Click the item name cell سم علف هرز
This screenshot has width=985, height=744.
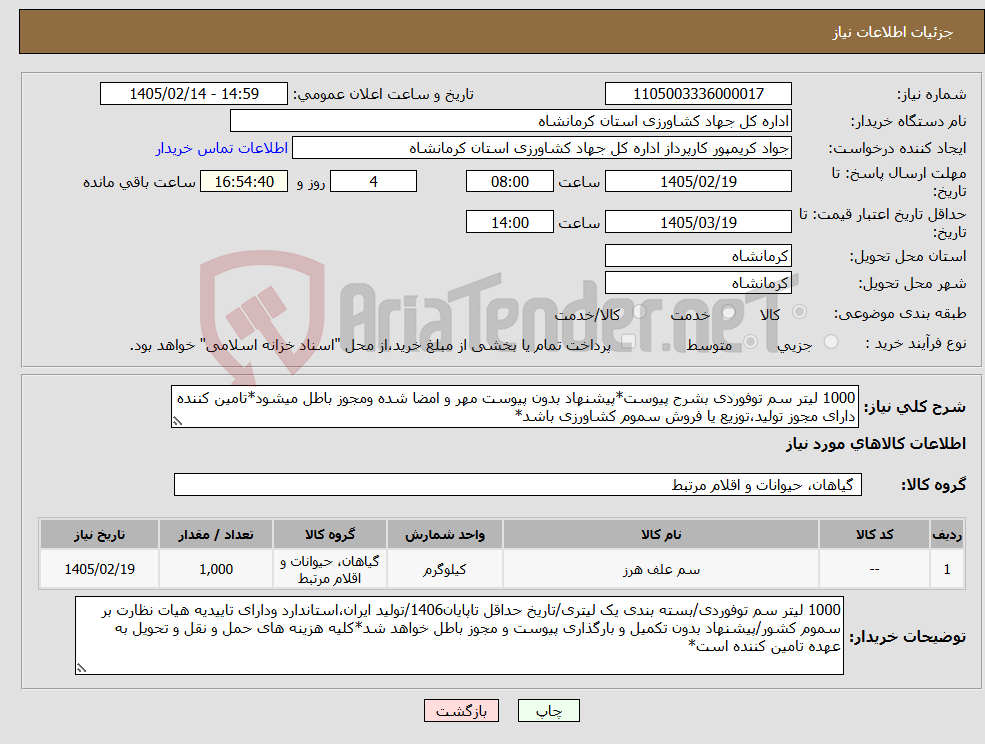[x=661, y=569]
